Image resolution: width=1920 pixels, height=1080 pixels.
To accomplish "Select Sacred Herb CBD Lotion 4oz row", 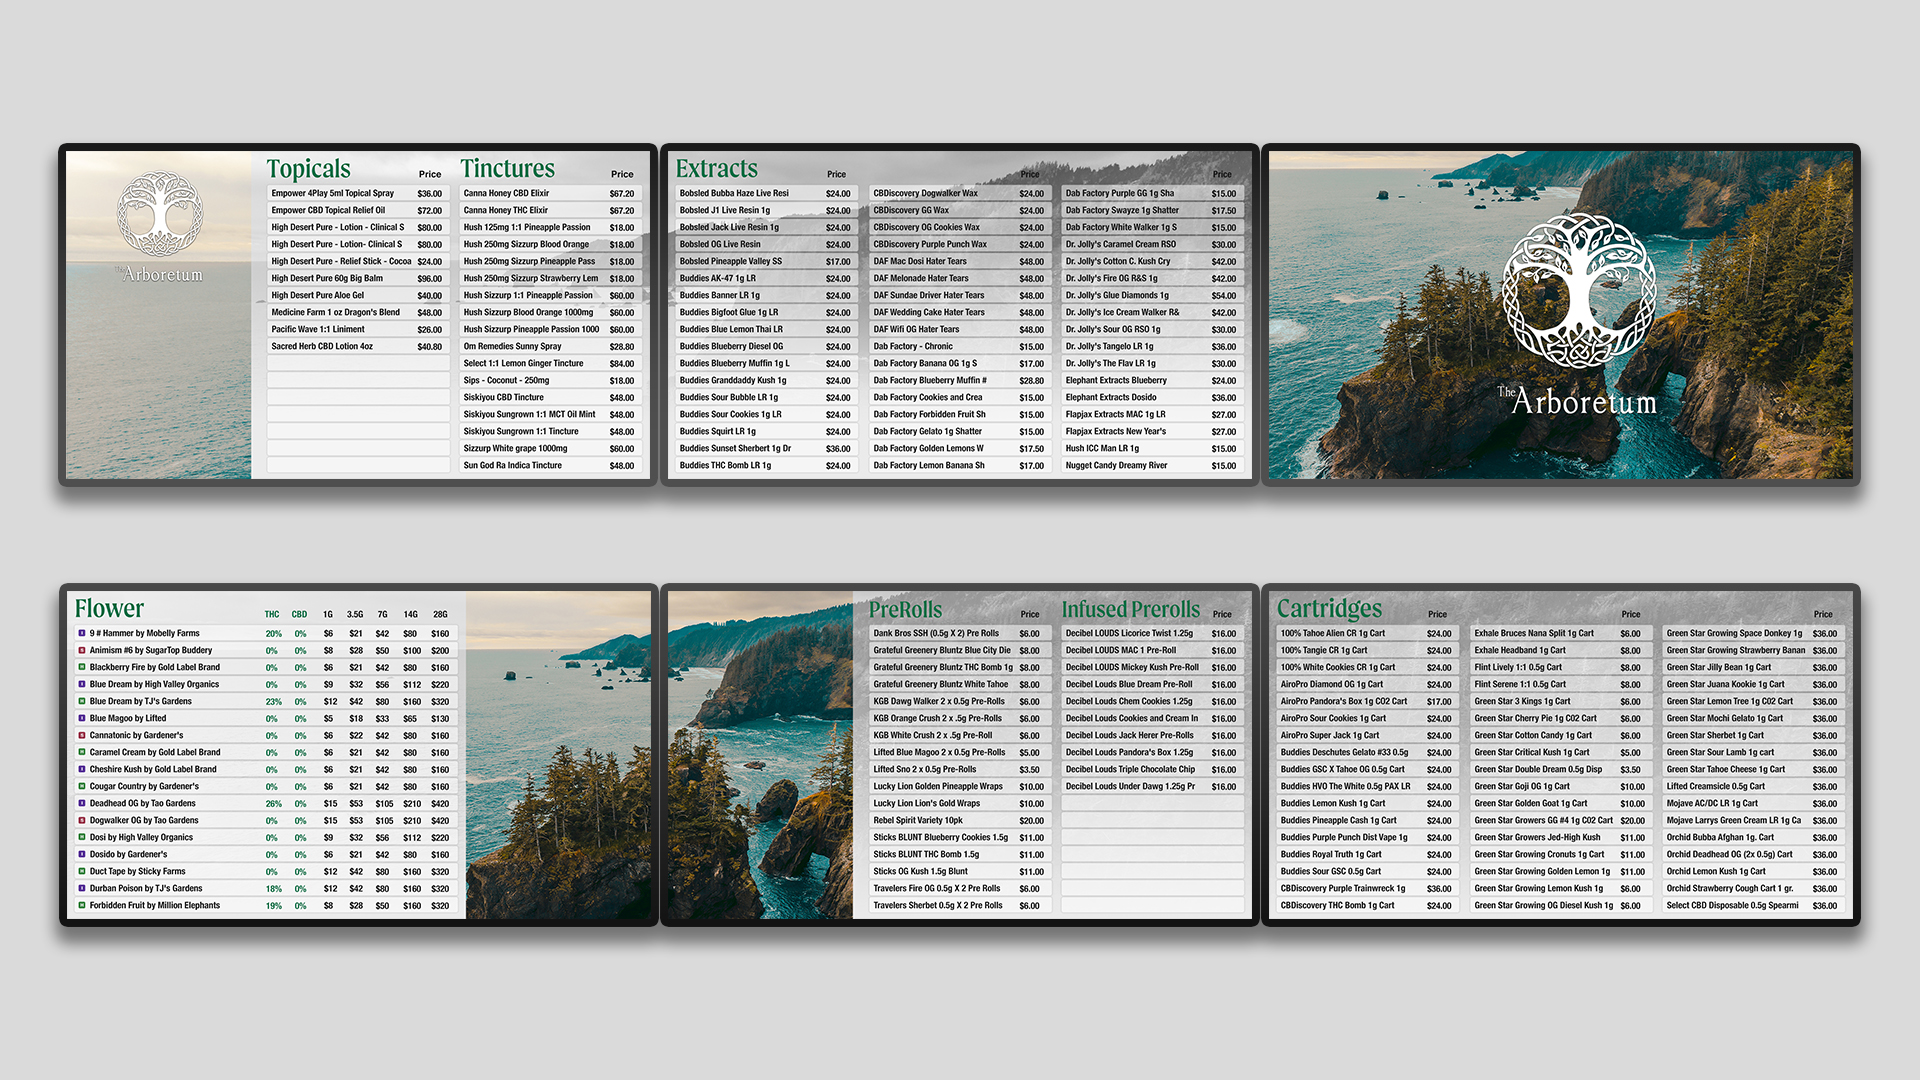I will (358, 346).
